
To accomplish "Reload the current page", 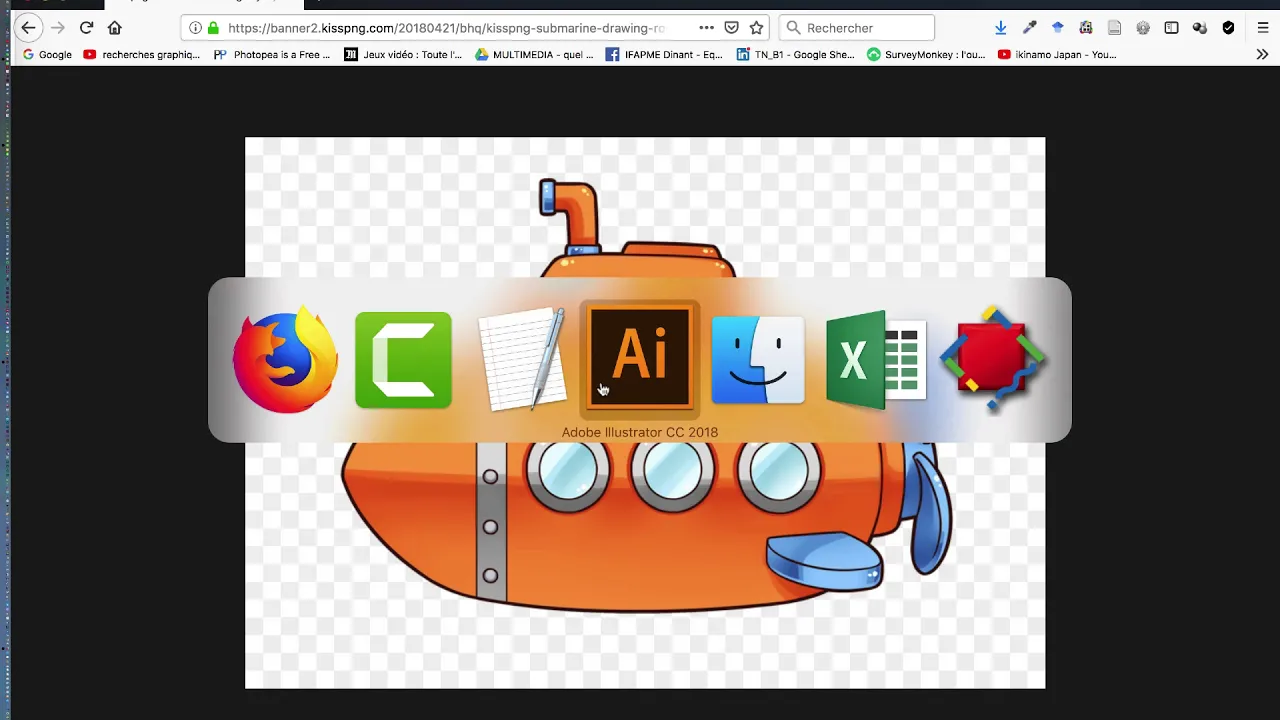I will [86, 28].
